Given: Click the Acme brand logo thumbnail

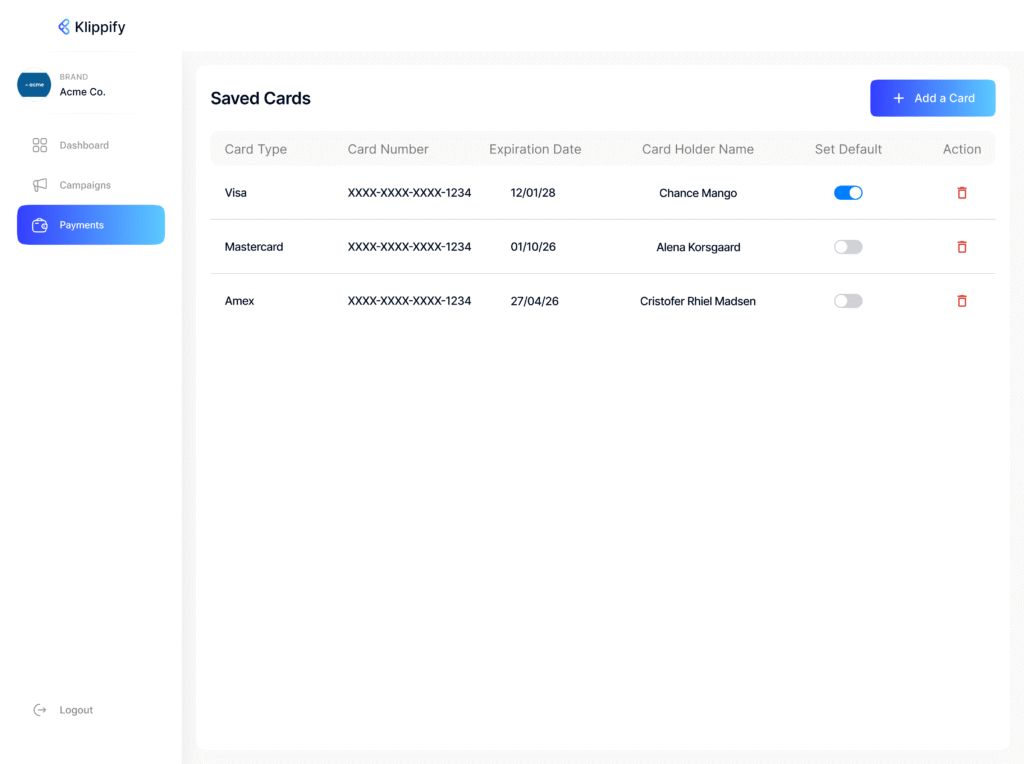Looking at the screenshot, I should point(34,85).
